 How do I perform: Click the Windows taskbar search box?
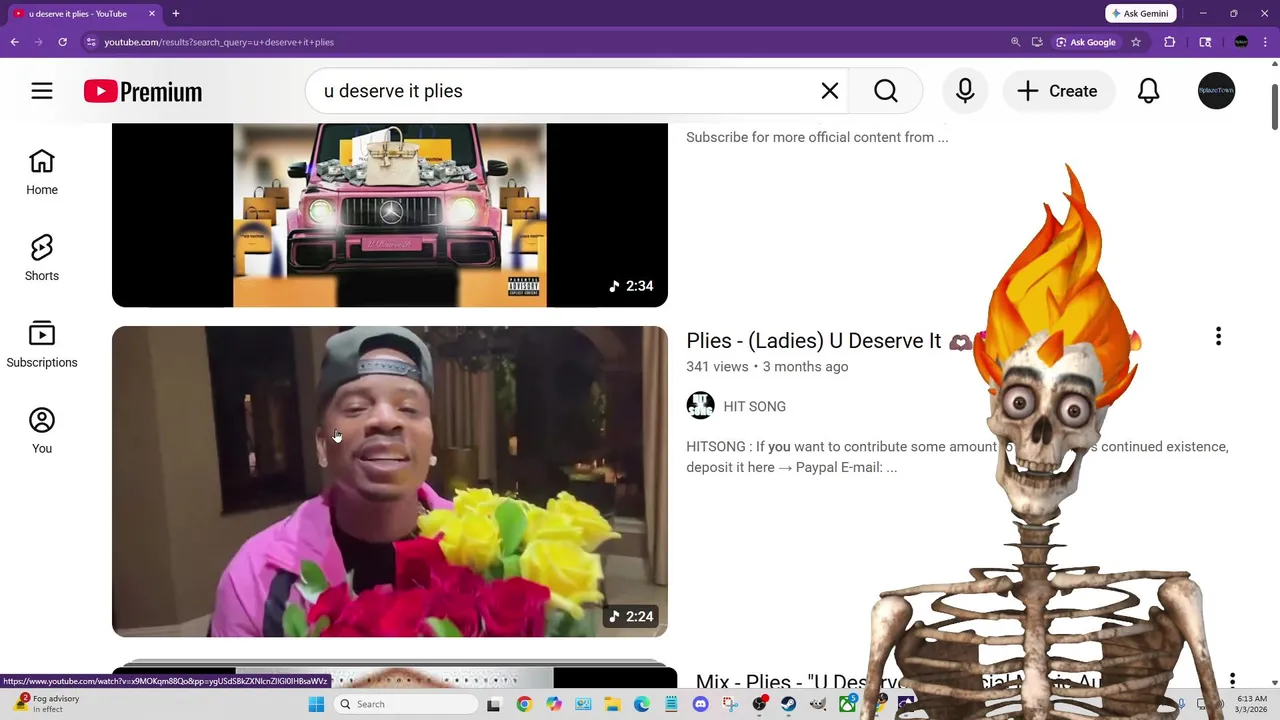[405, 704]
